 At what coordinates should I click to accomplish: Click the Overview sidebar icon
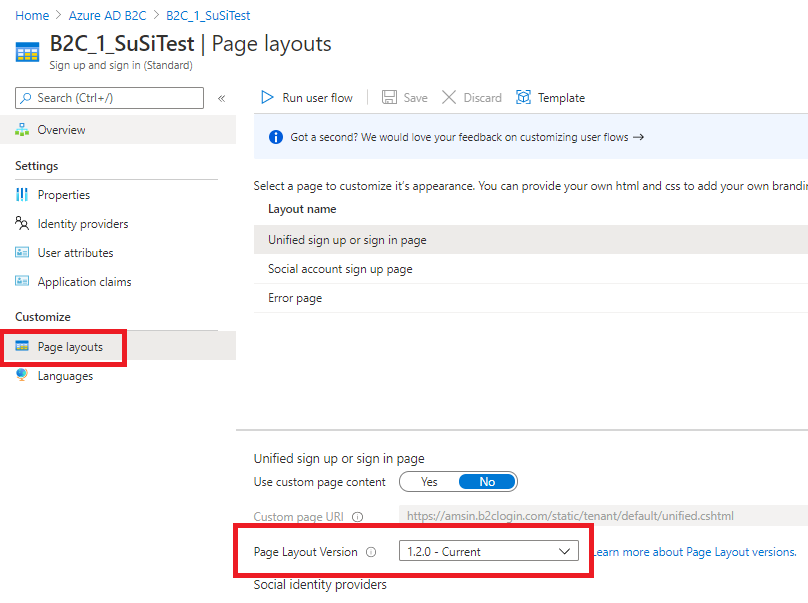(x=22, y=129)
